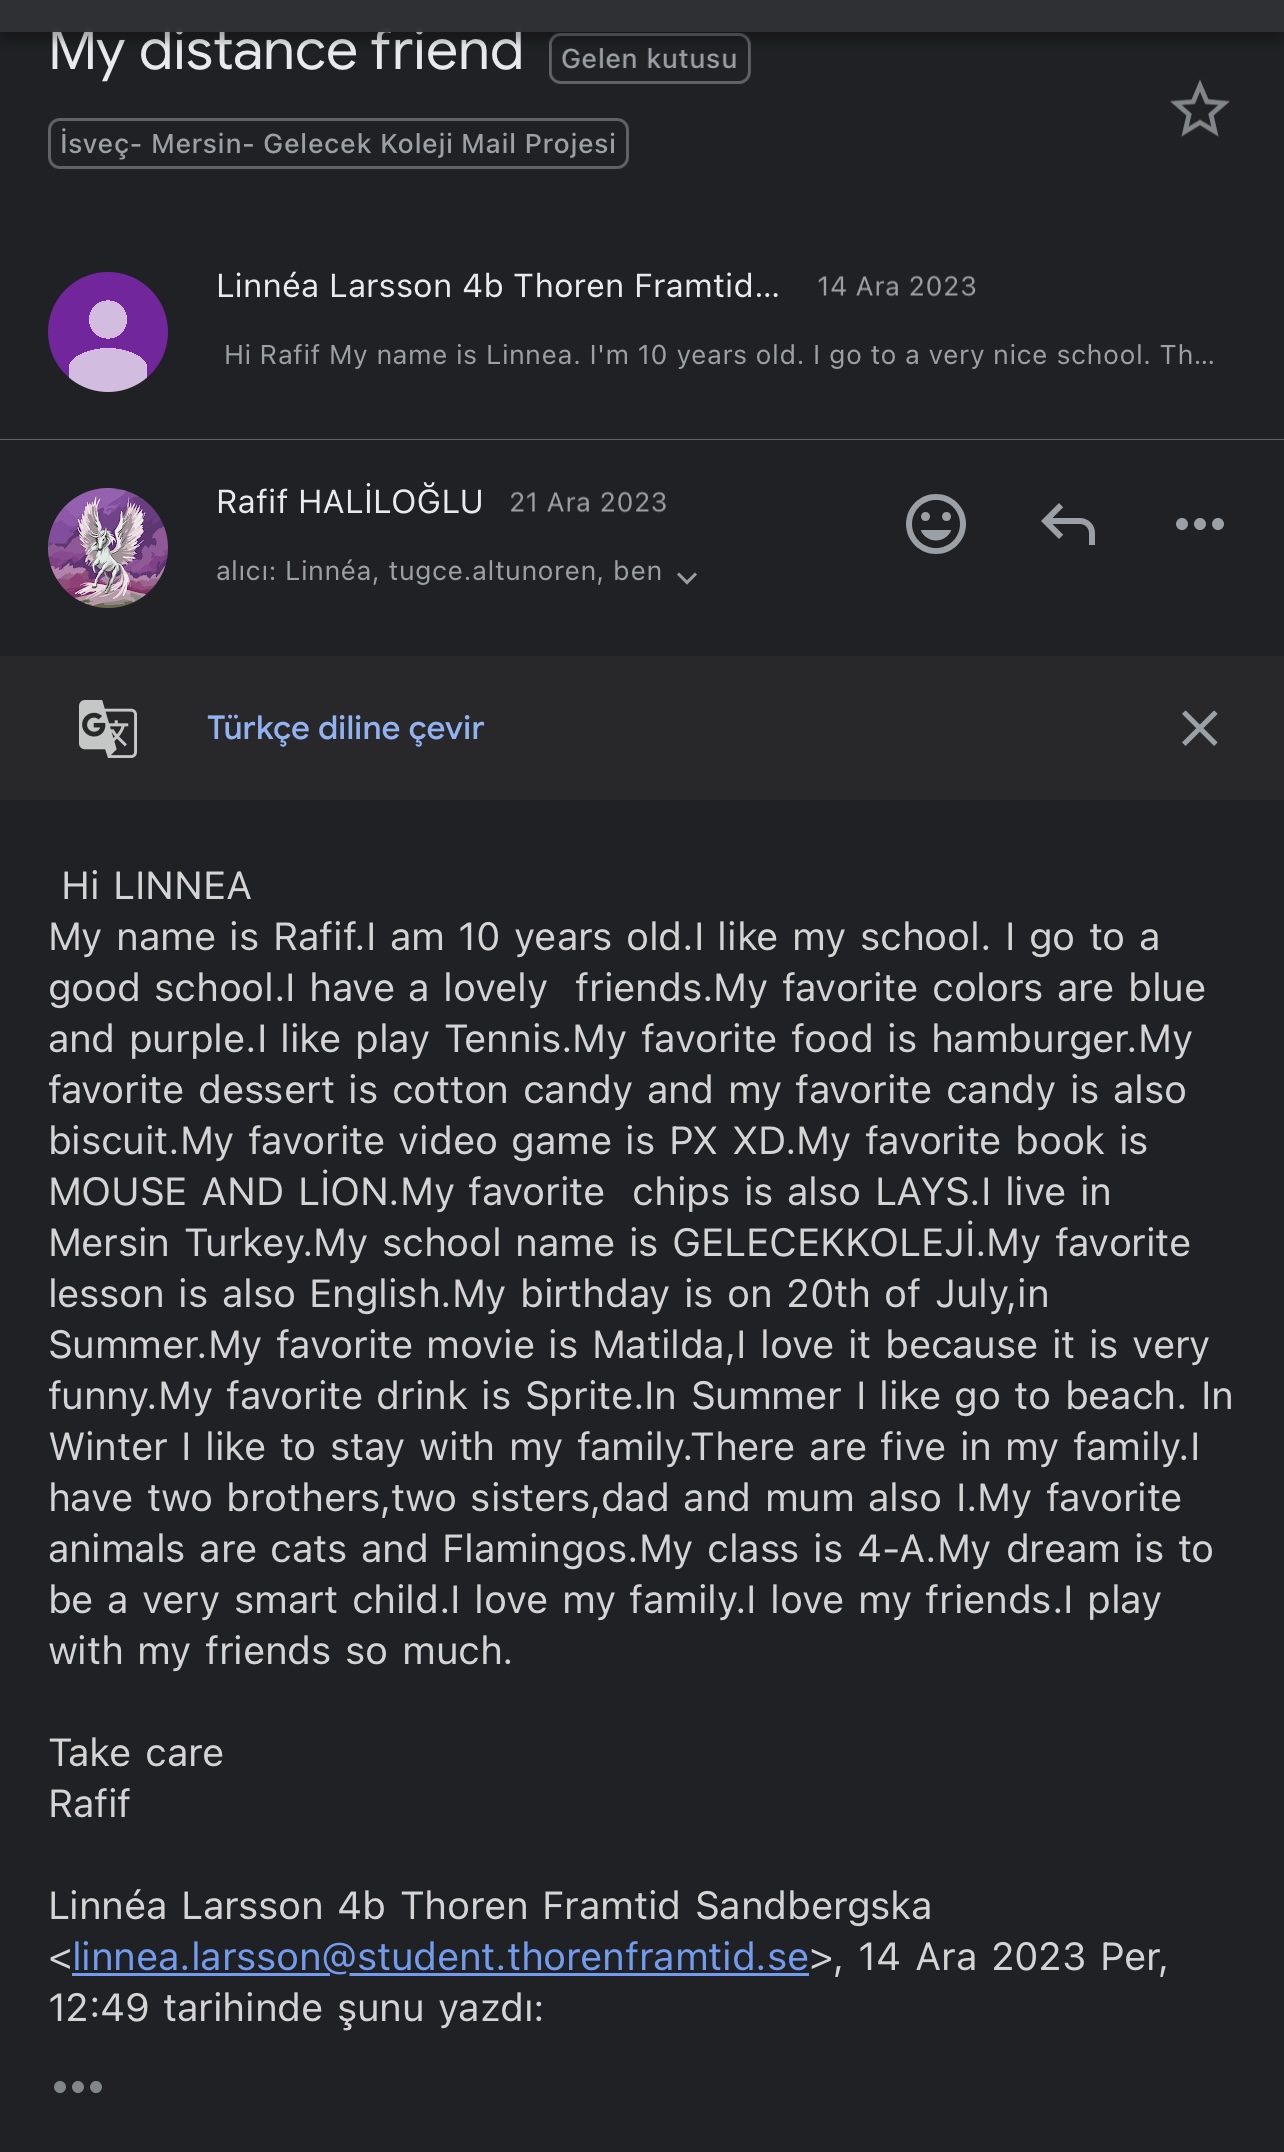Show the trimmed quoted text
The image size is (1284, 2152).
coord(78,2087)
